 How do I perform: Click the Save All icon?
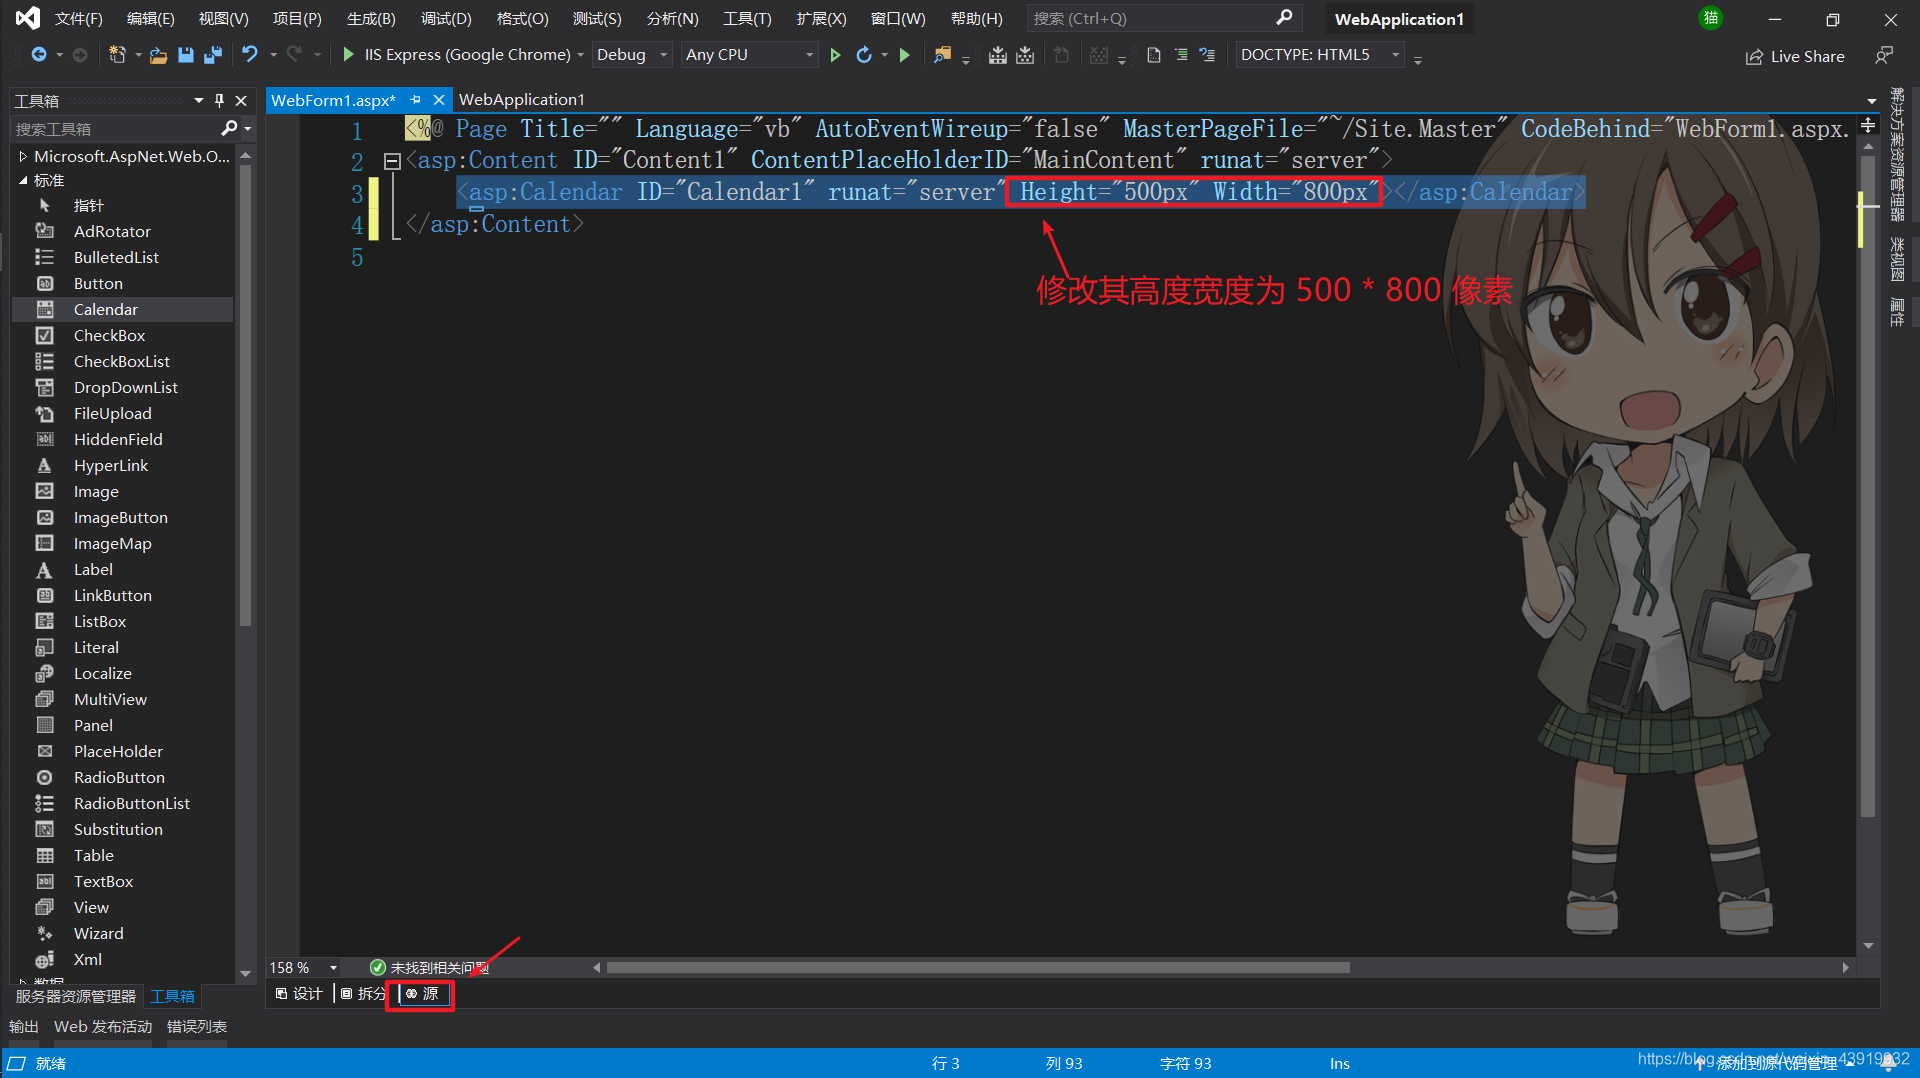[x=212, y=55]
